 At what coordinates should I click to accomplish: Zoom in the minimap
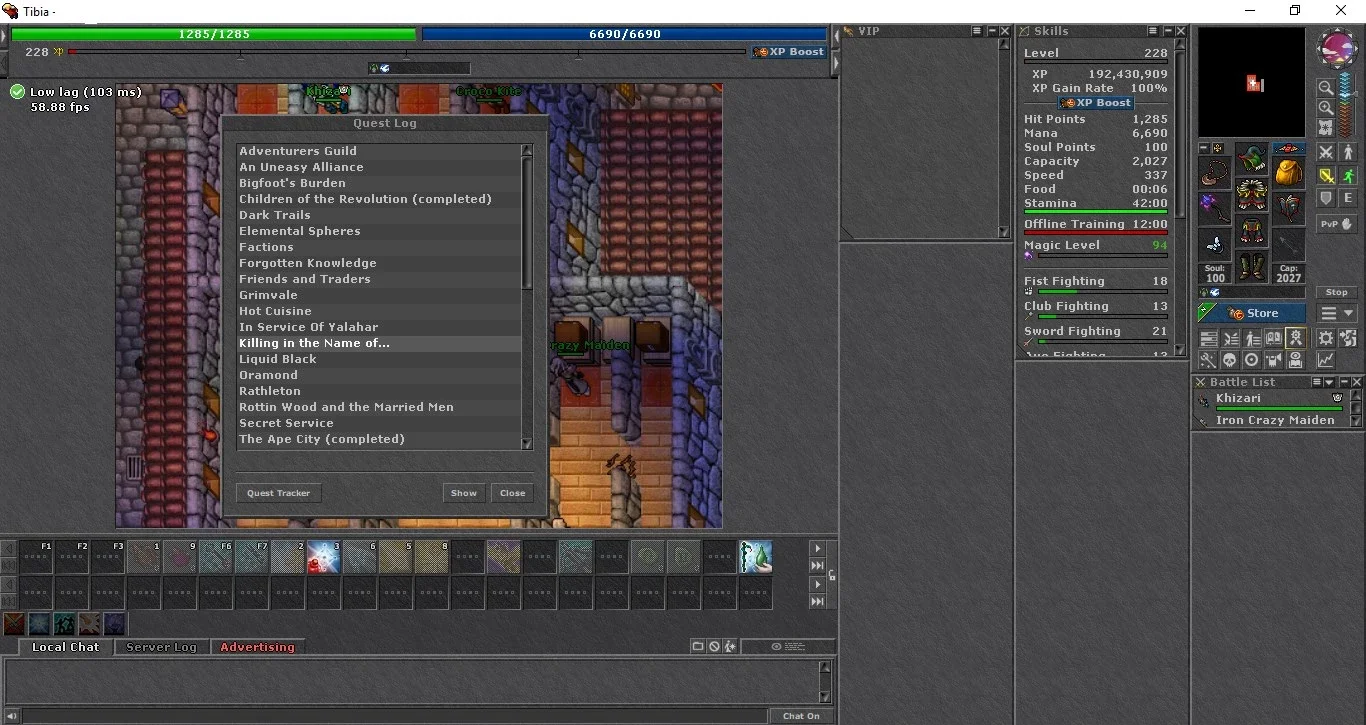click(x=1326, y=108)
